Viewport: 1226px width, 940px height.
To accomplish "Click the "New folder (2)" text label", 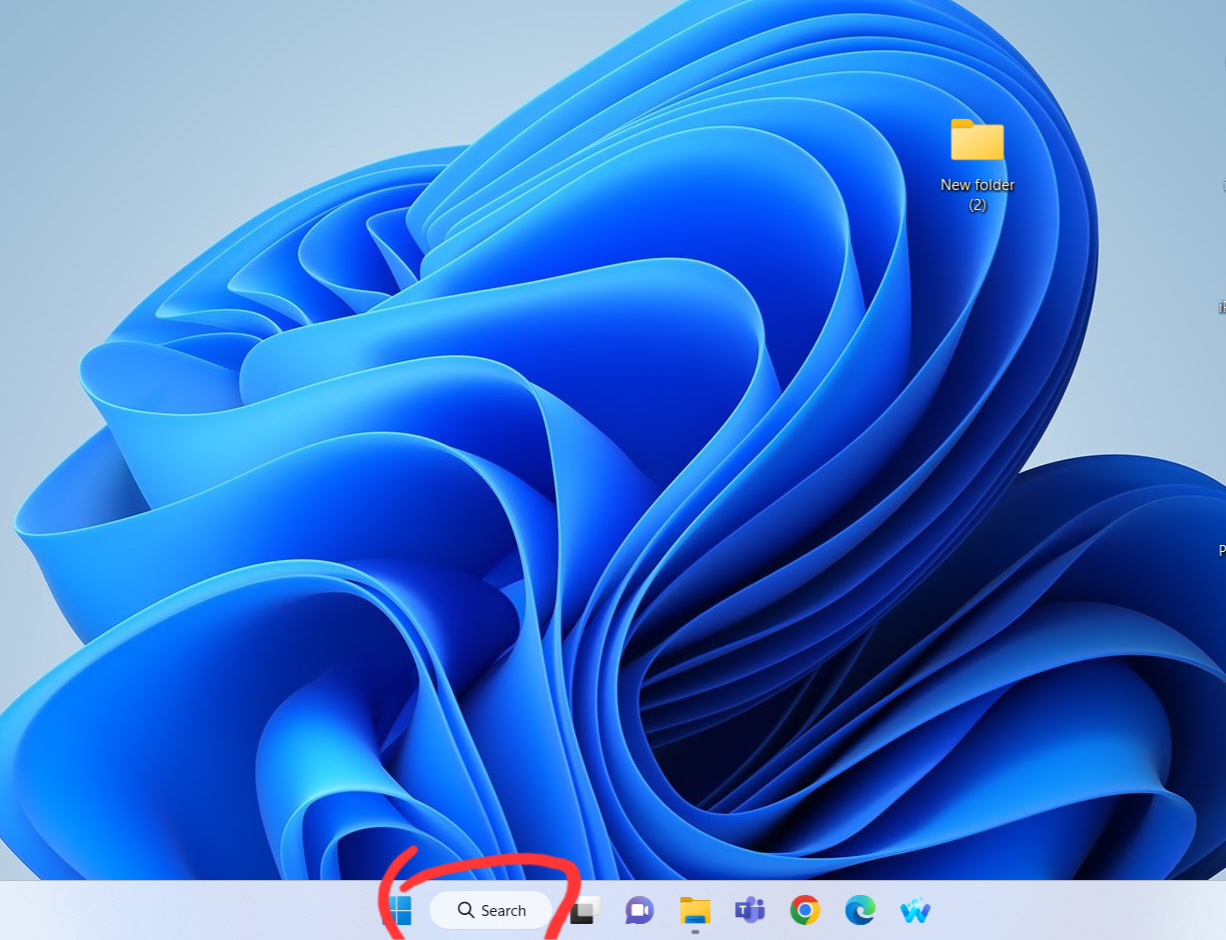I will pos(977,194).
